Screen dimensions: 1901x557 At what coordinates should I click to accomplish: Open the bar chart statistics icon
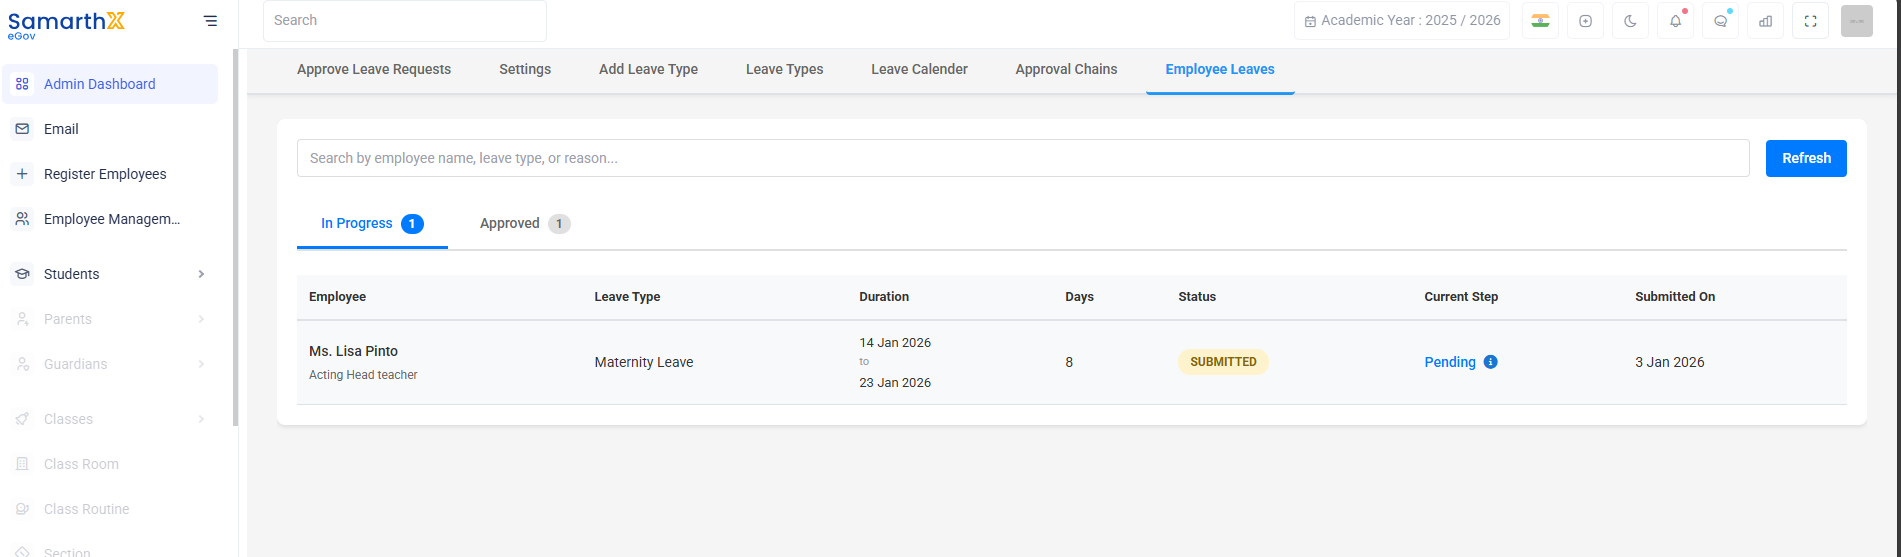[1765, 20]
